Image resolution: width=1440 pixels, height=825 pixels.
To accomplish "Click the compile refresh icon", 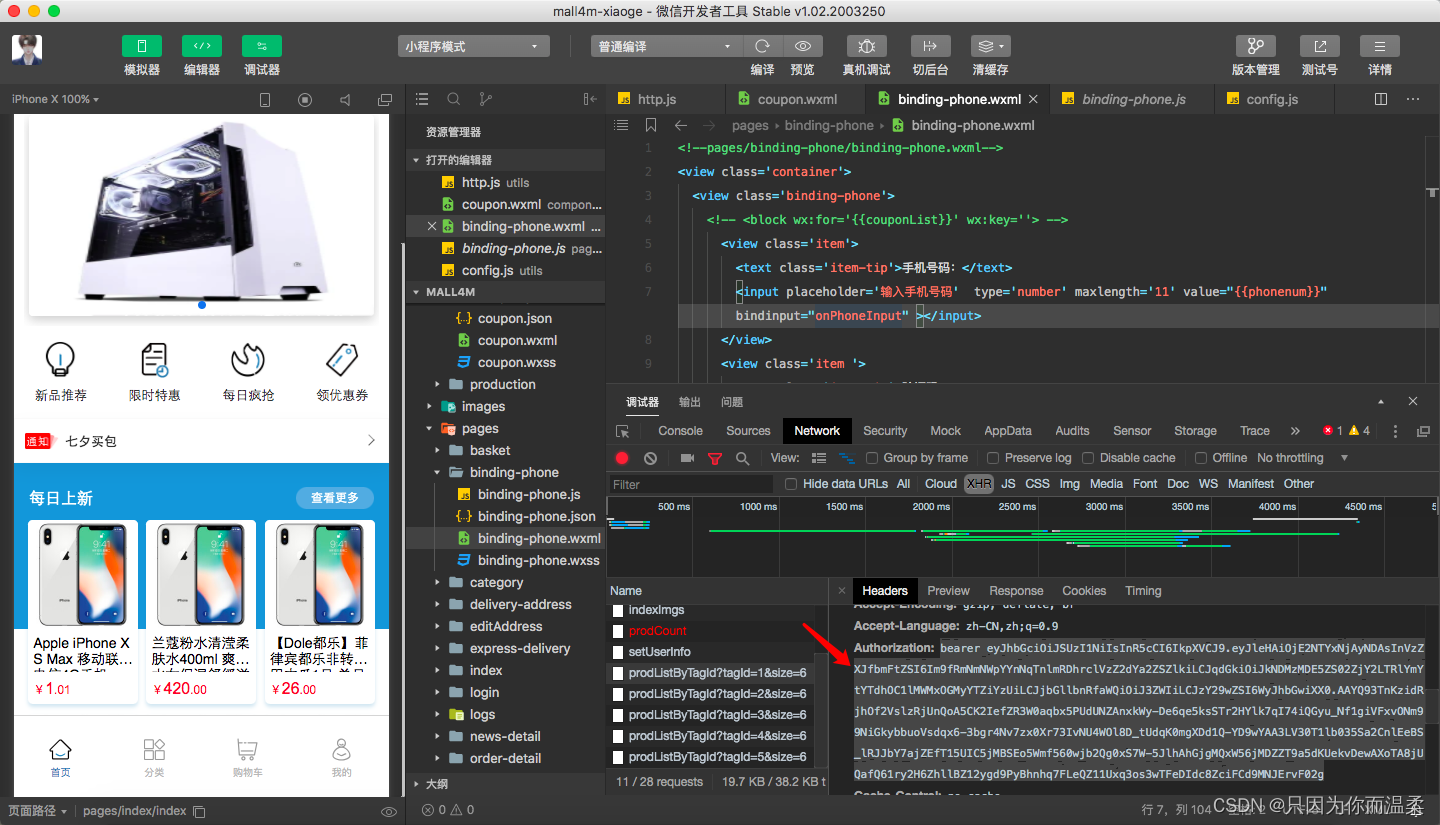I will tap(762, 46).
